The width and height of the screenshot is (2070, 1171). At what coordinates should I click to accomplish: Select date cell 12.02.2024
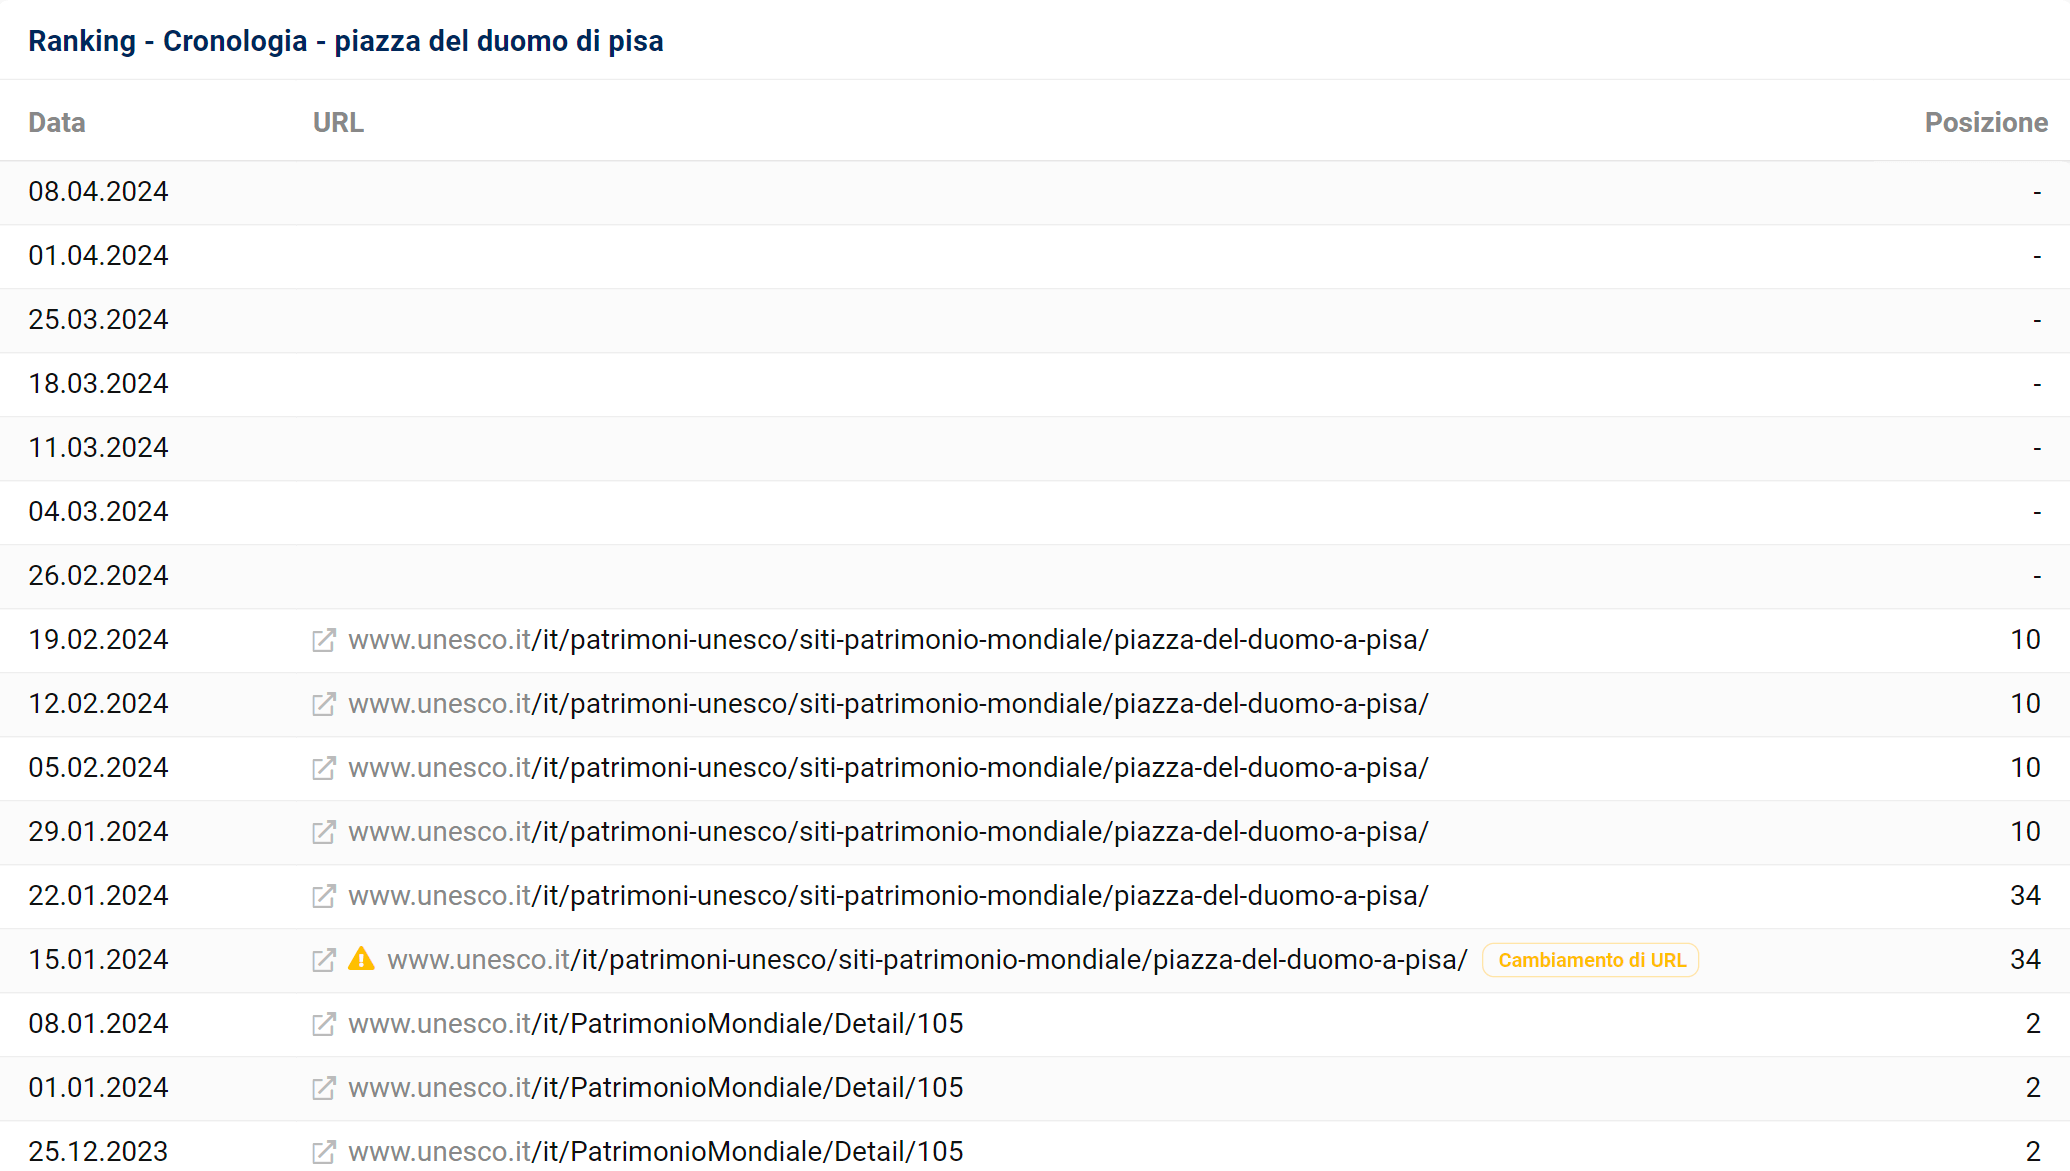pyautogui.click(x=98, y=704)
